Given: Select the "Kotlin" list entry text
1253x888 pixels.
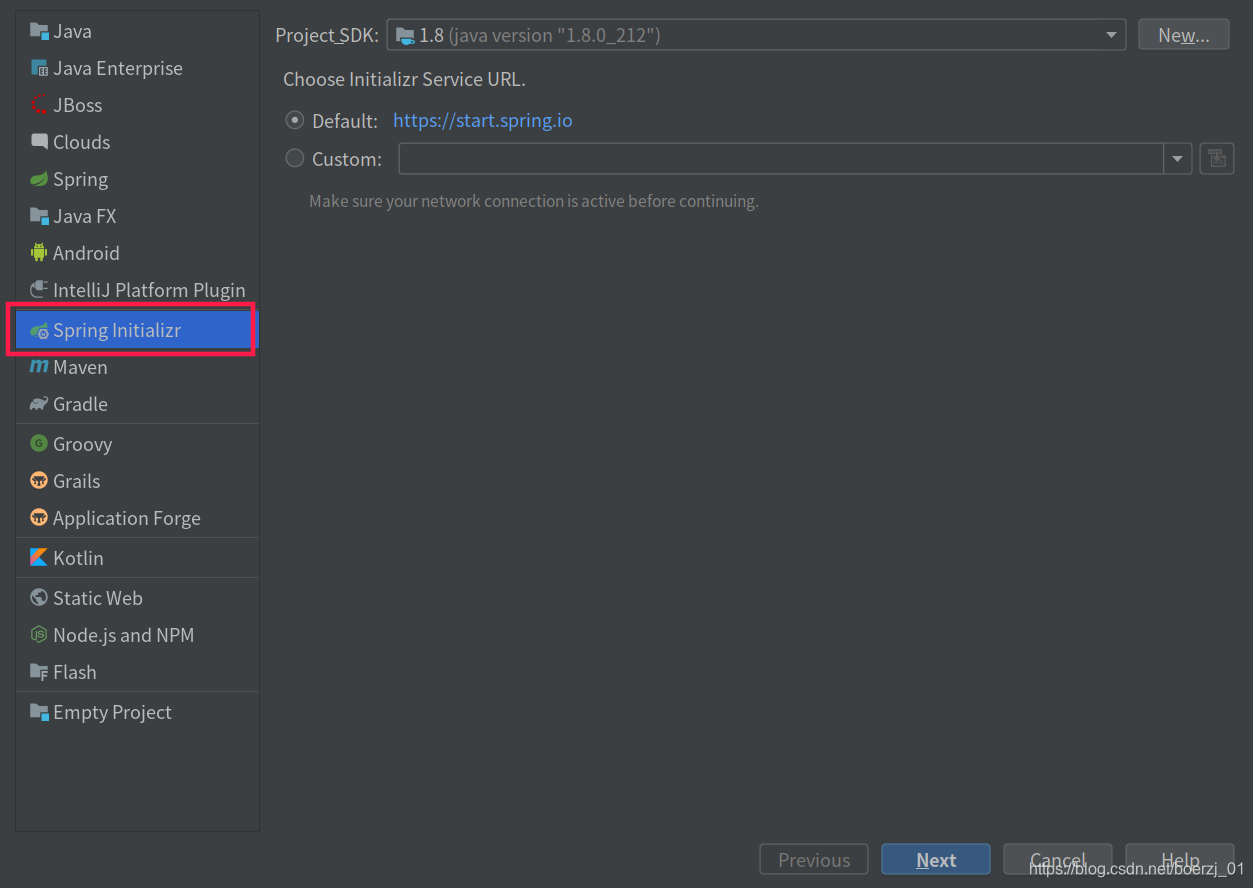Looking at the screenshot, I should coord(78,558).
